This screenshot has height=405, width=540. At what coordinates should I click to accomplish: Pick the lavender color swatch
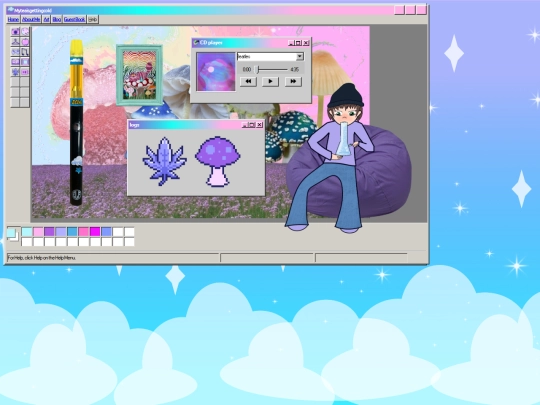coord(61,232)
